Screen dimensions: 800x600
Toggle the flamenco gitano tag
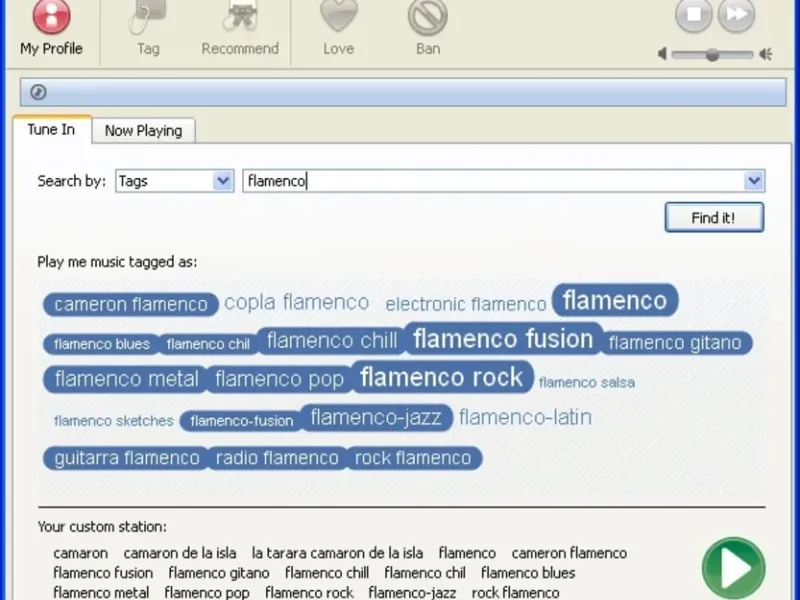pos(674,342)
